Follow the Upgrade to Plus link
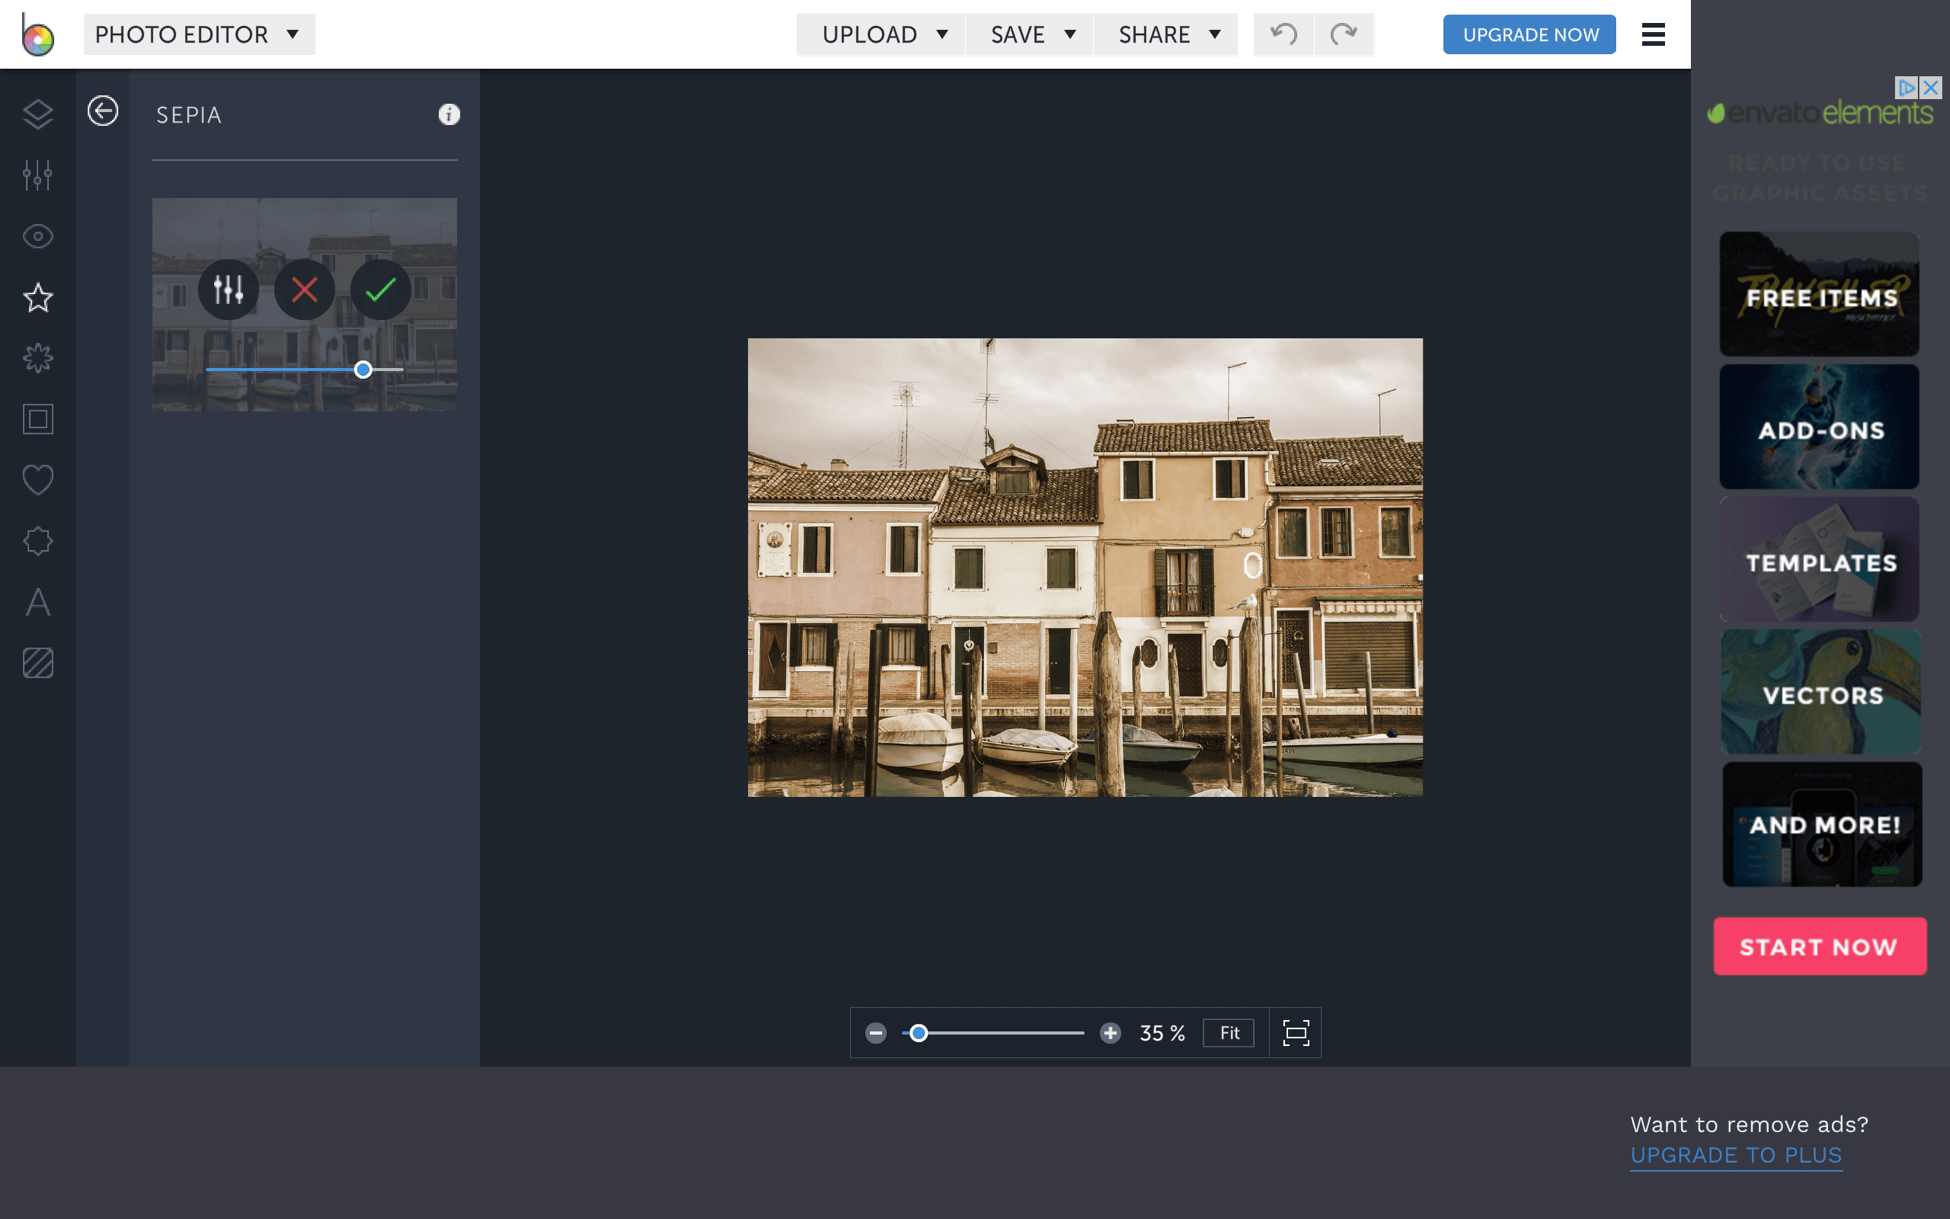 [x=1736, y=1155]
